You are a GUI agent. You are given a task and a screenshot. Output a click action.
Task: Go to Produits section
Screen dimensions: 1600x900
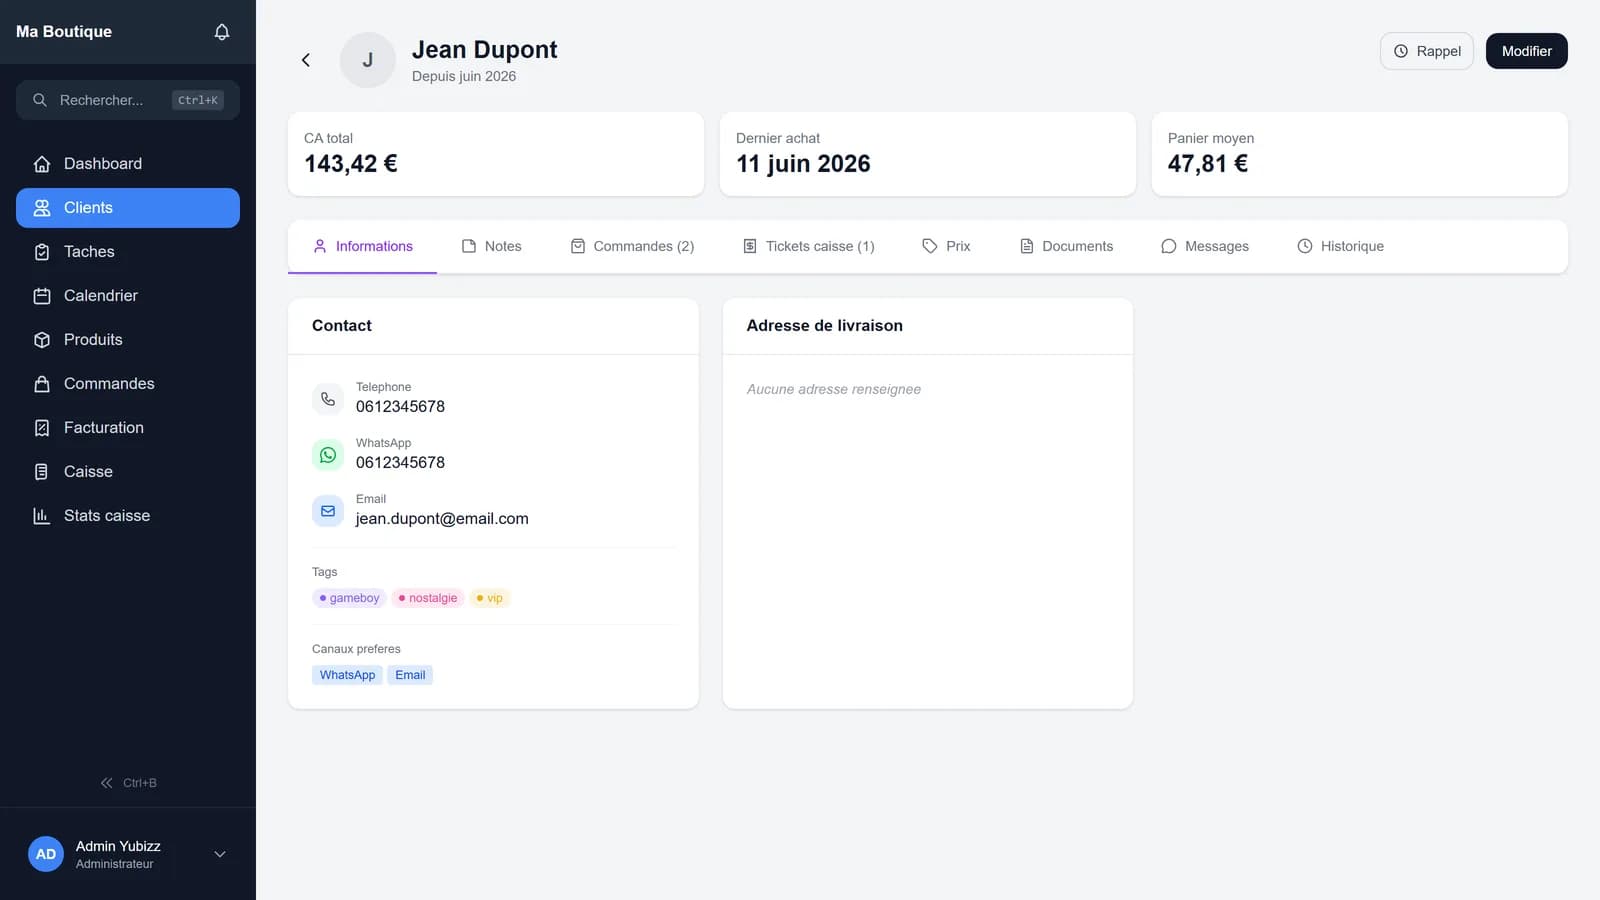click(x=128, y=340)
